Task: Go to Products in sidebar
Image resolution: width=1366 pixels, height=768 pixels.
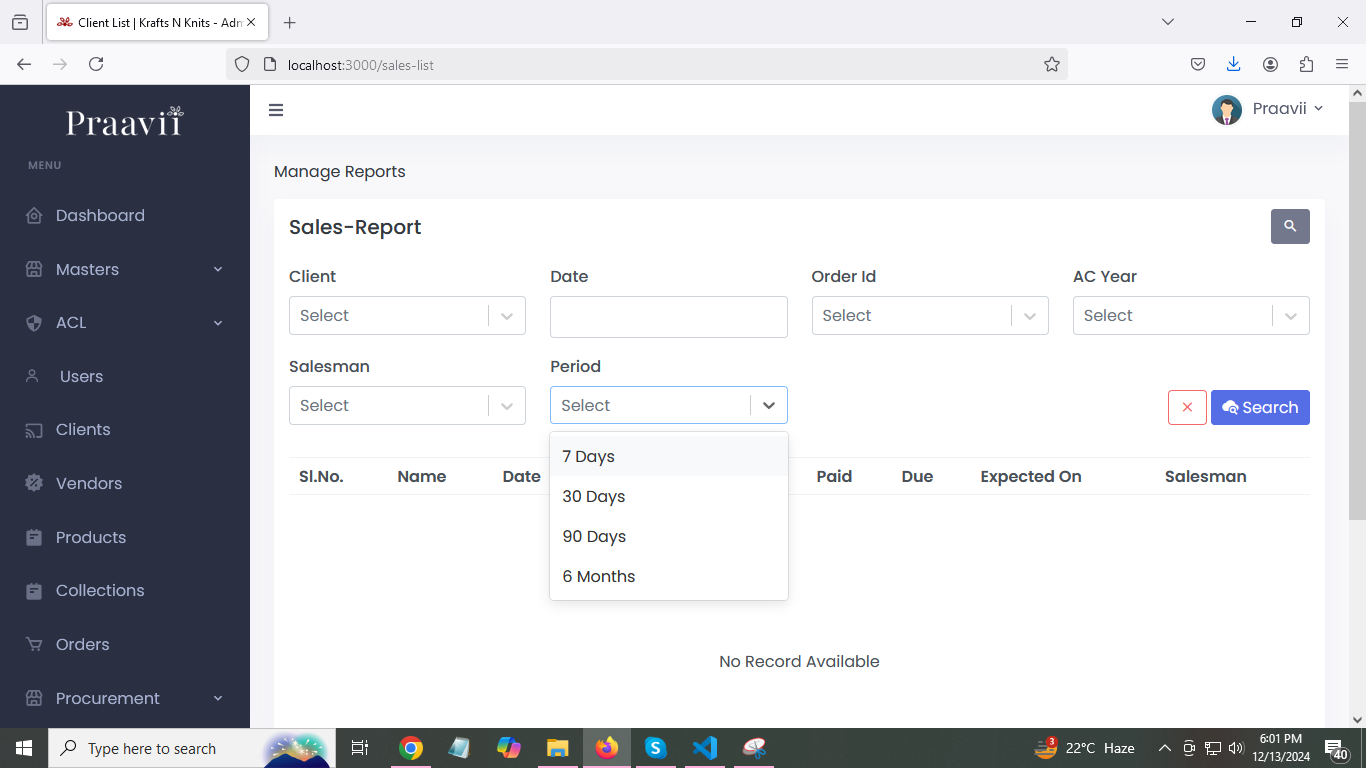Action: pos(91,537)
